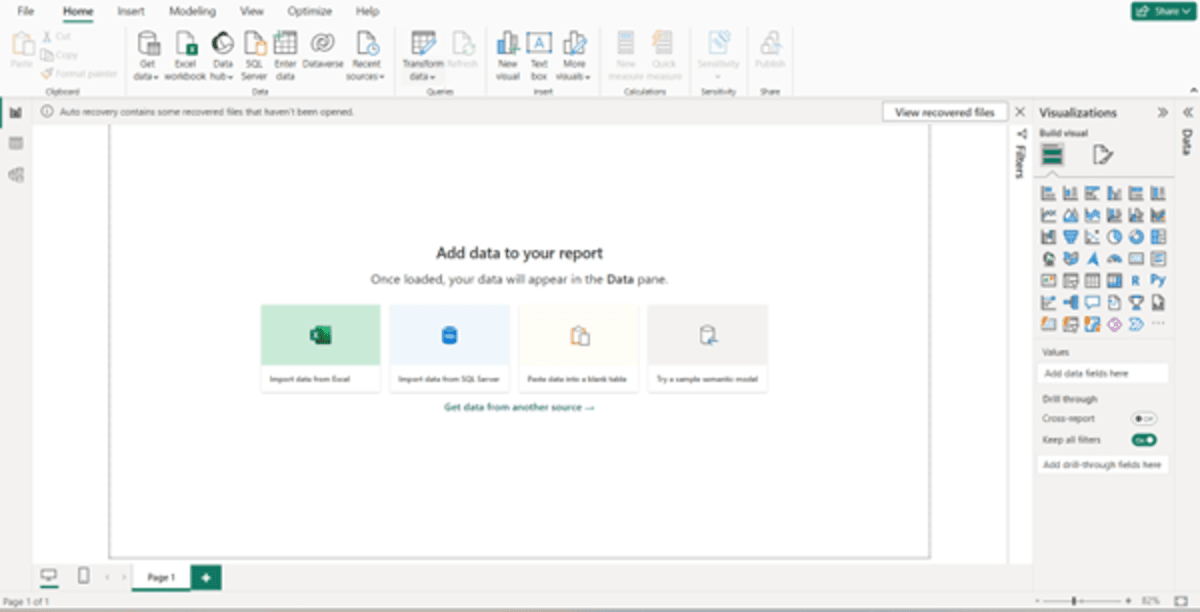Image resolution: width=1200 pixels, height=612 pixels.
Task: Open the Share dropdown button
Action: pos(1162,11)
